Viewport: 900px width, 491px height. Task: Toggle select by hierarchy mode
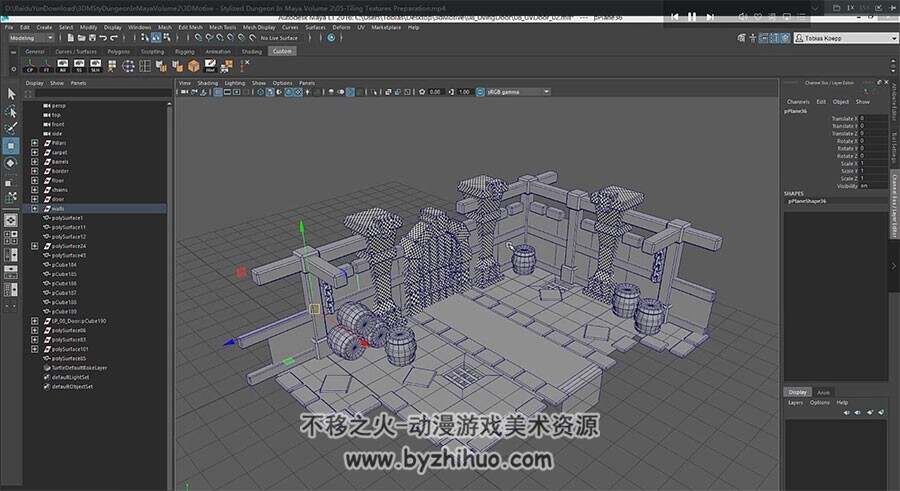pyautogui.click(x=145, y=38)
